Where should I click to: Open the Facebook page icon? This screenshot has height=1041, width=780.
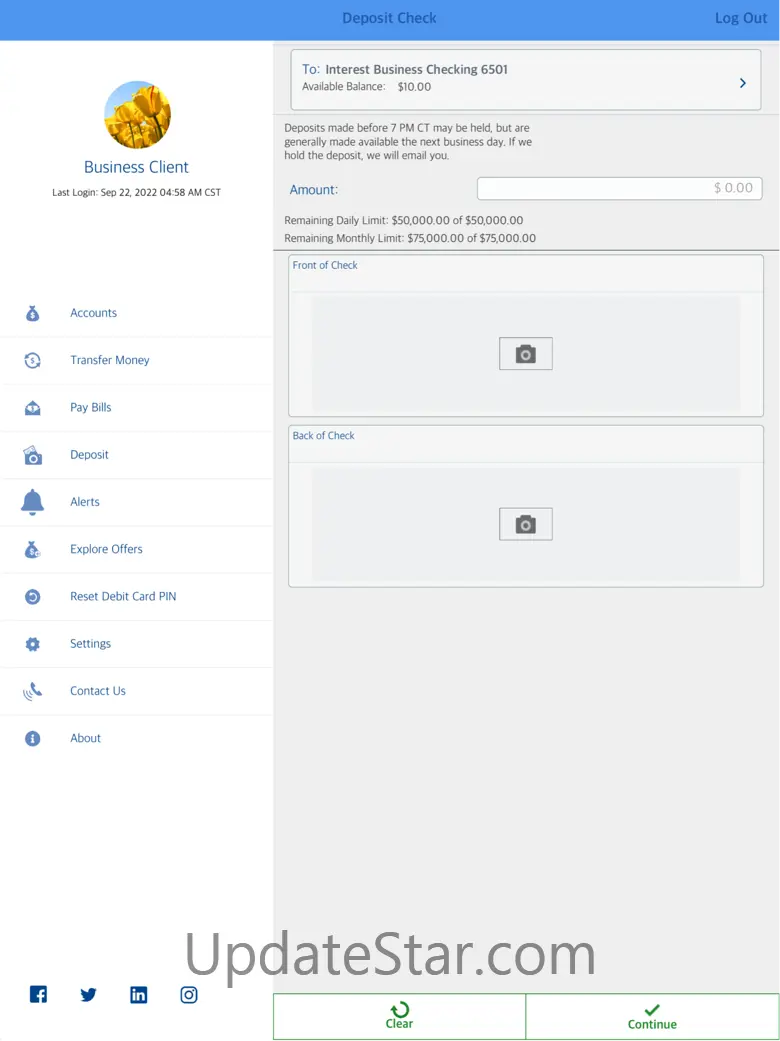[x=39, y=994]
